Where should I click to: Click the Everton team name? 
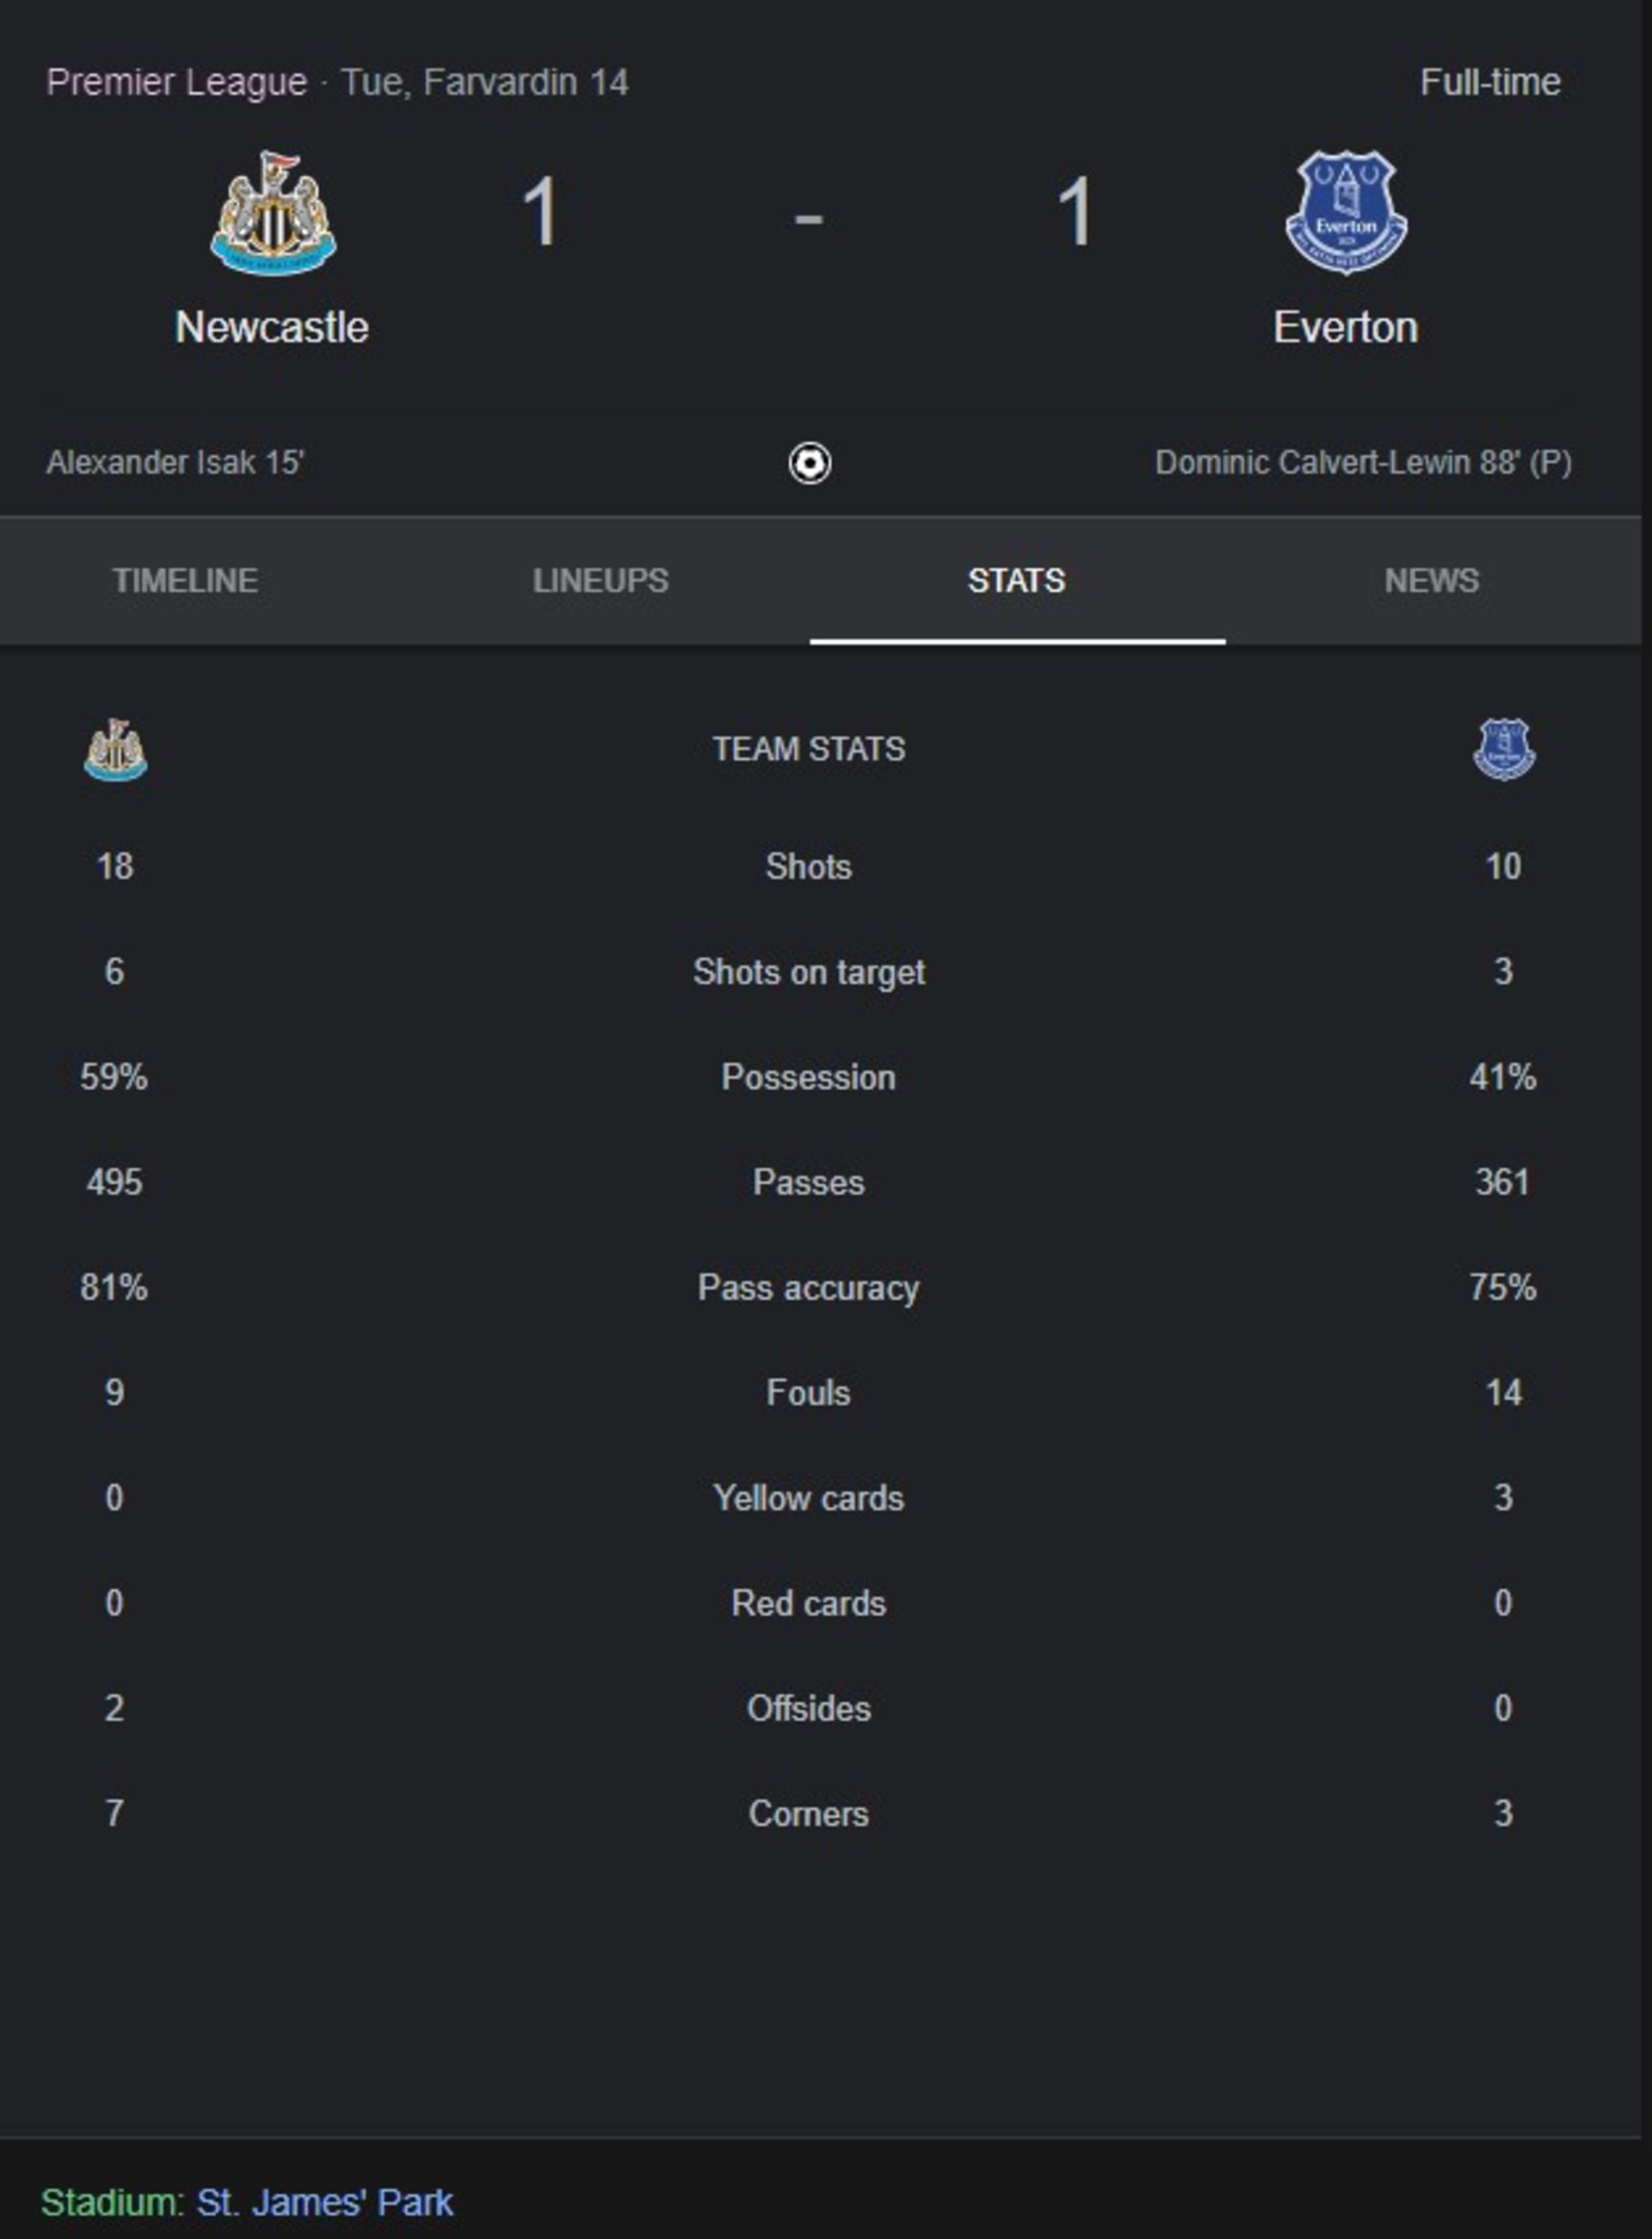(1345, 327)
